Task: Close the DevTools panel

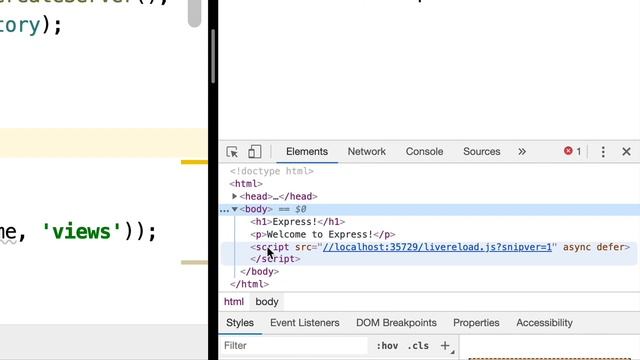Action: (626, 152)
